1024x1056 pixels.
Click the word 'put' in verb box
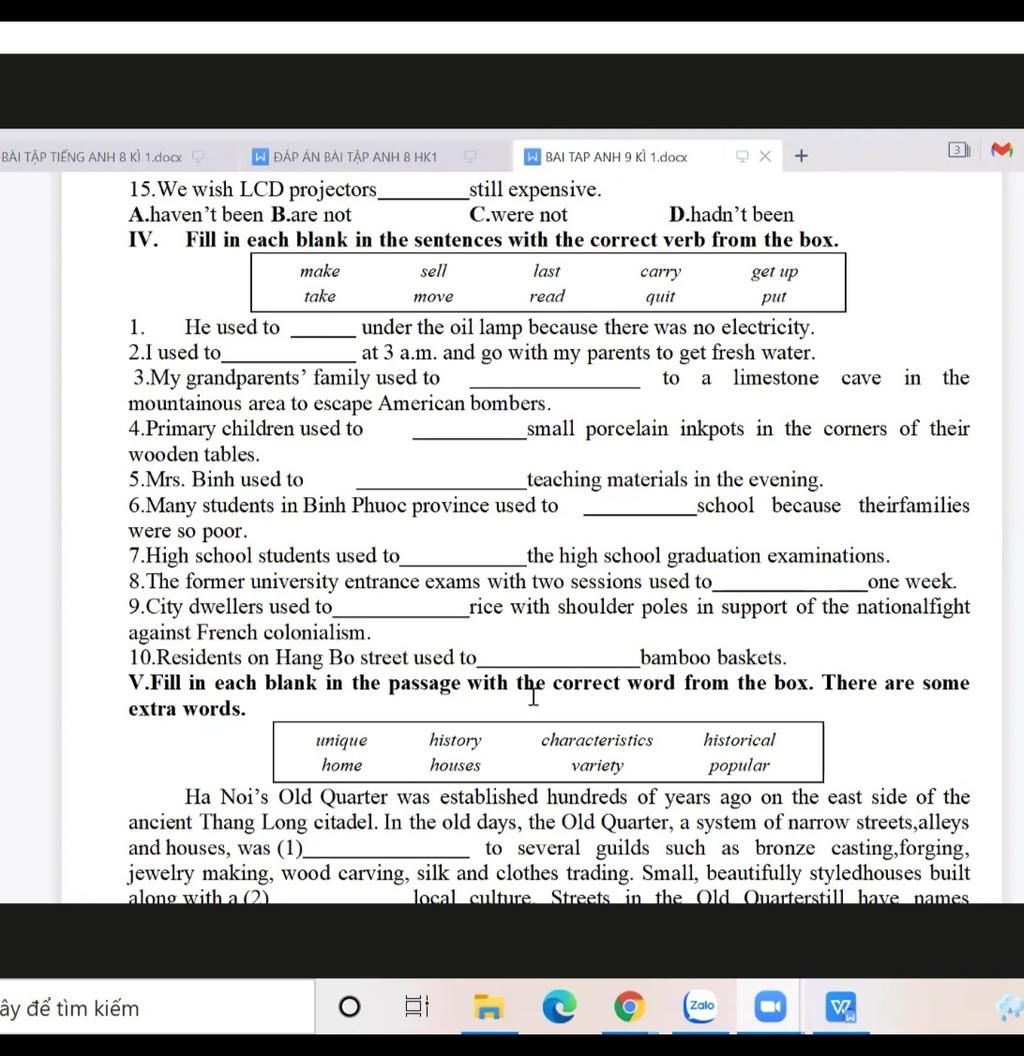[774, 297]
